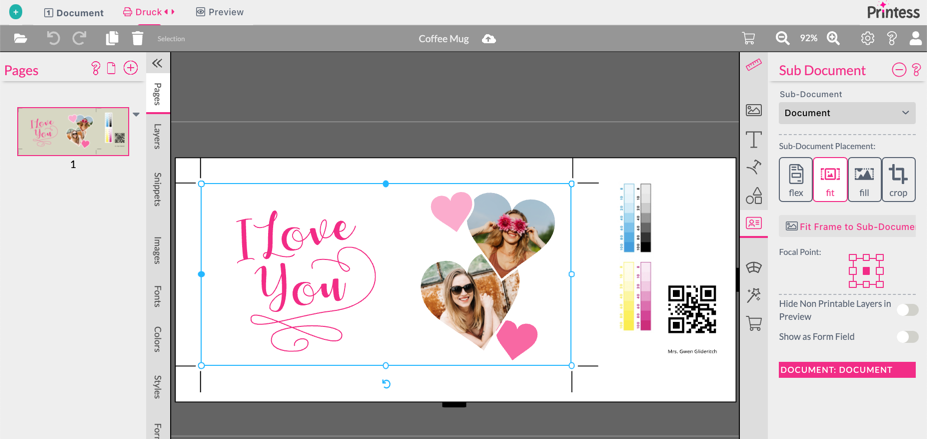Viewport: 927px width, 439px height.
Task: Switch to the Preview tab
Action: [x=219, y=12]
